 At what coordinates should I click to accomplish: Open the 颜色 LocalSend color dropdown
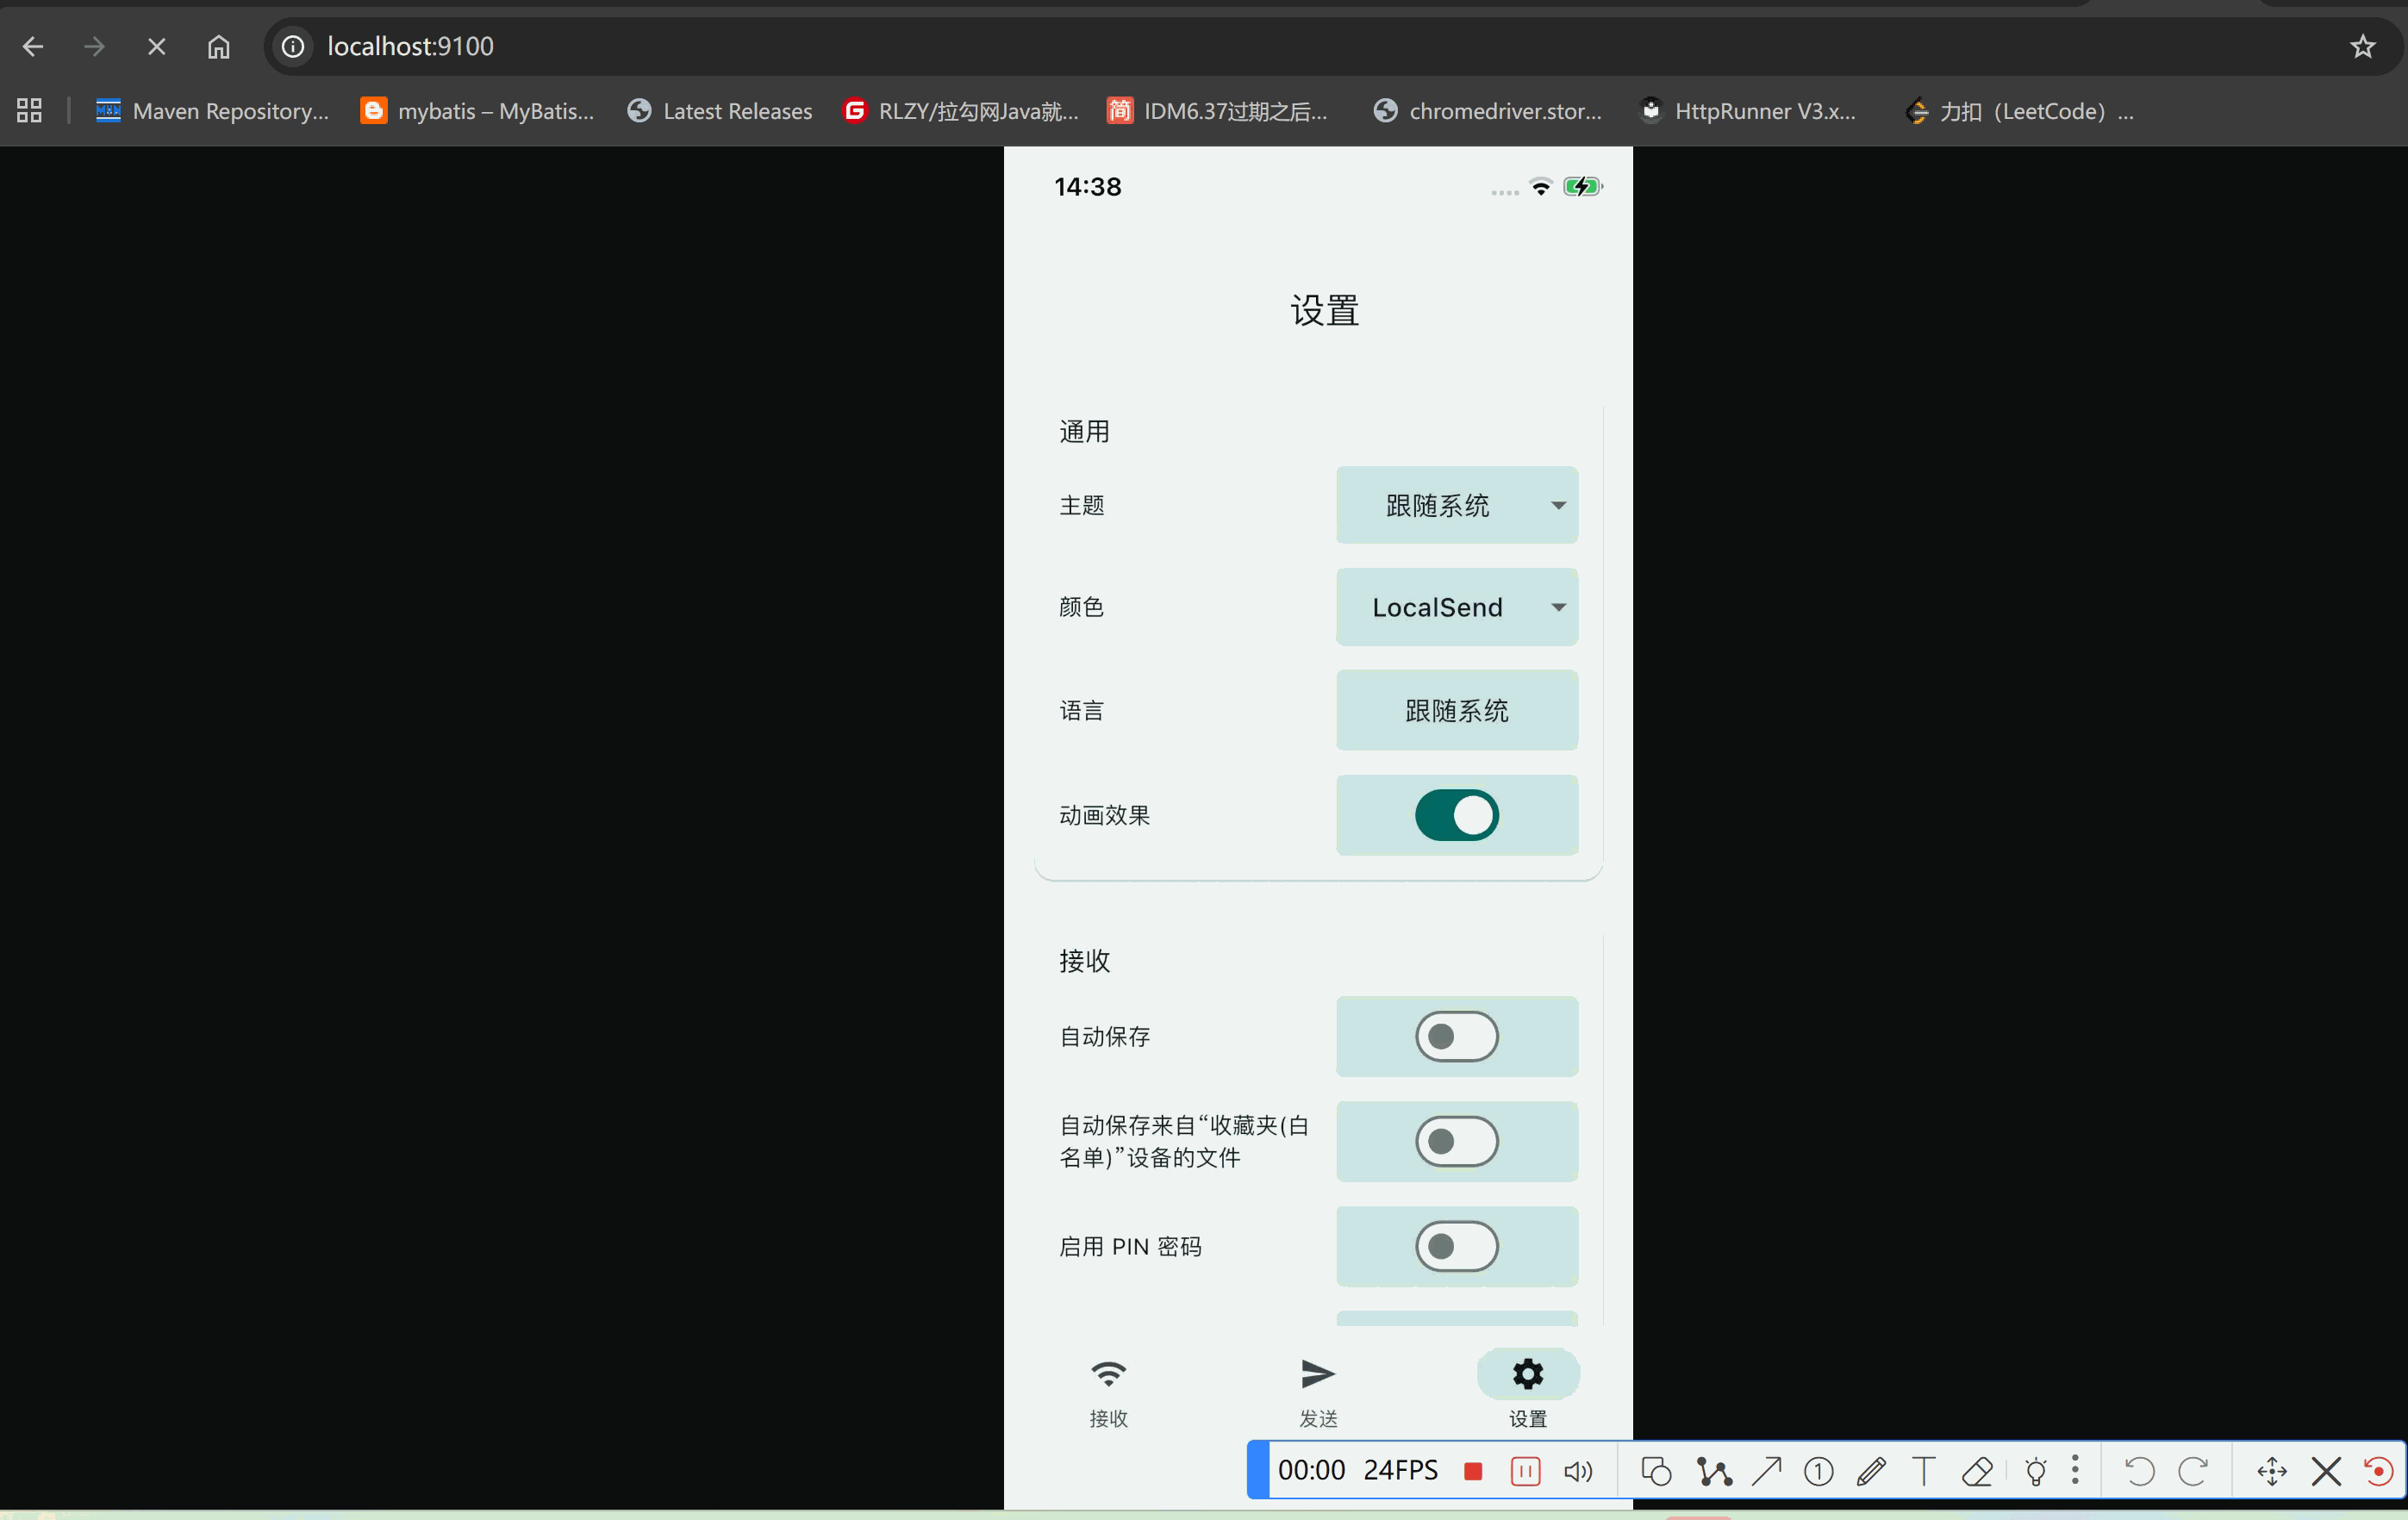click(1456, 606)
